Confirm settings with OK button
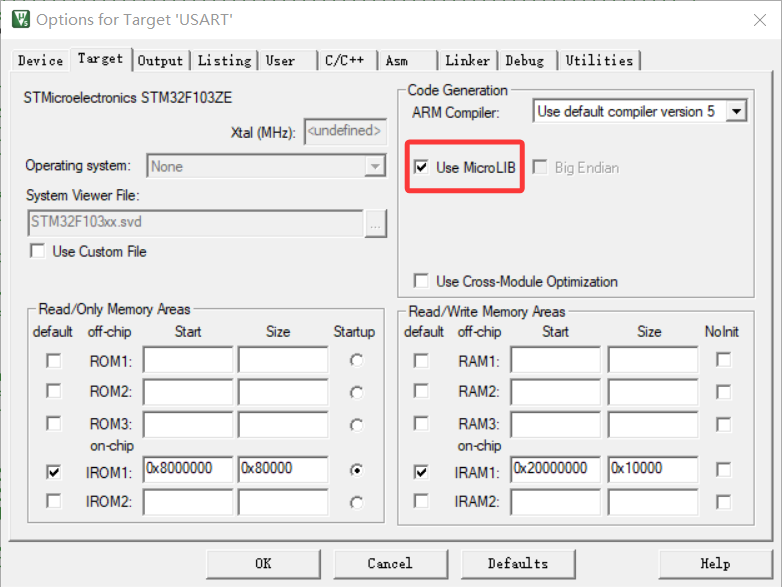Screen dimensions: 782x587 (x=263, y=564)
